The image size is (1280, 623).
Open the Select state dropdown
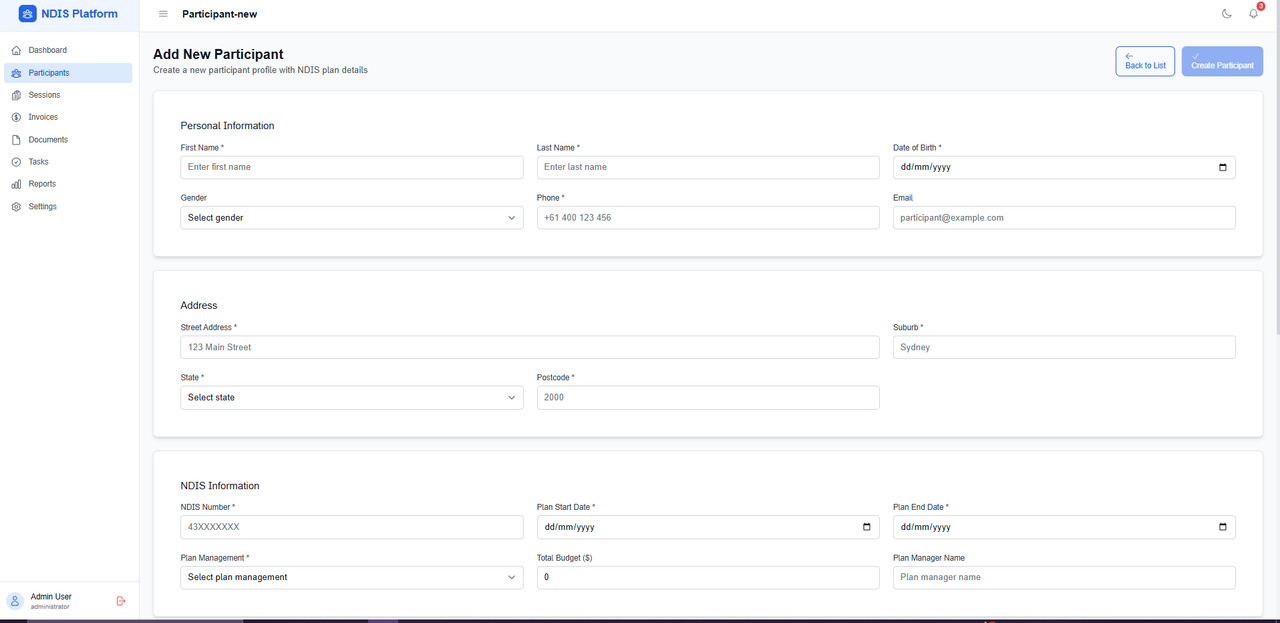pyautogui.click(x=352, y=397)
